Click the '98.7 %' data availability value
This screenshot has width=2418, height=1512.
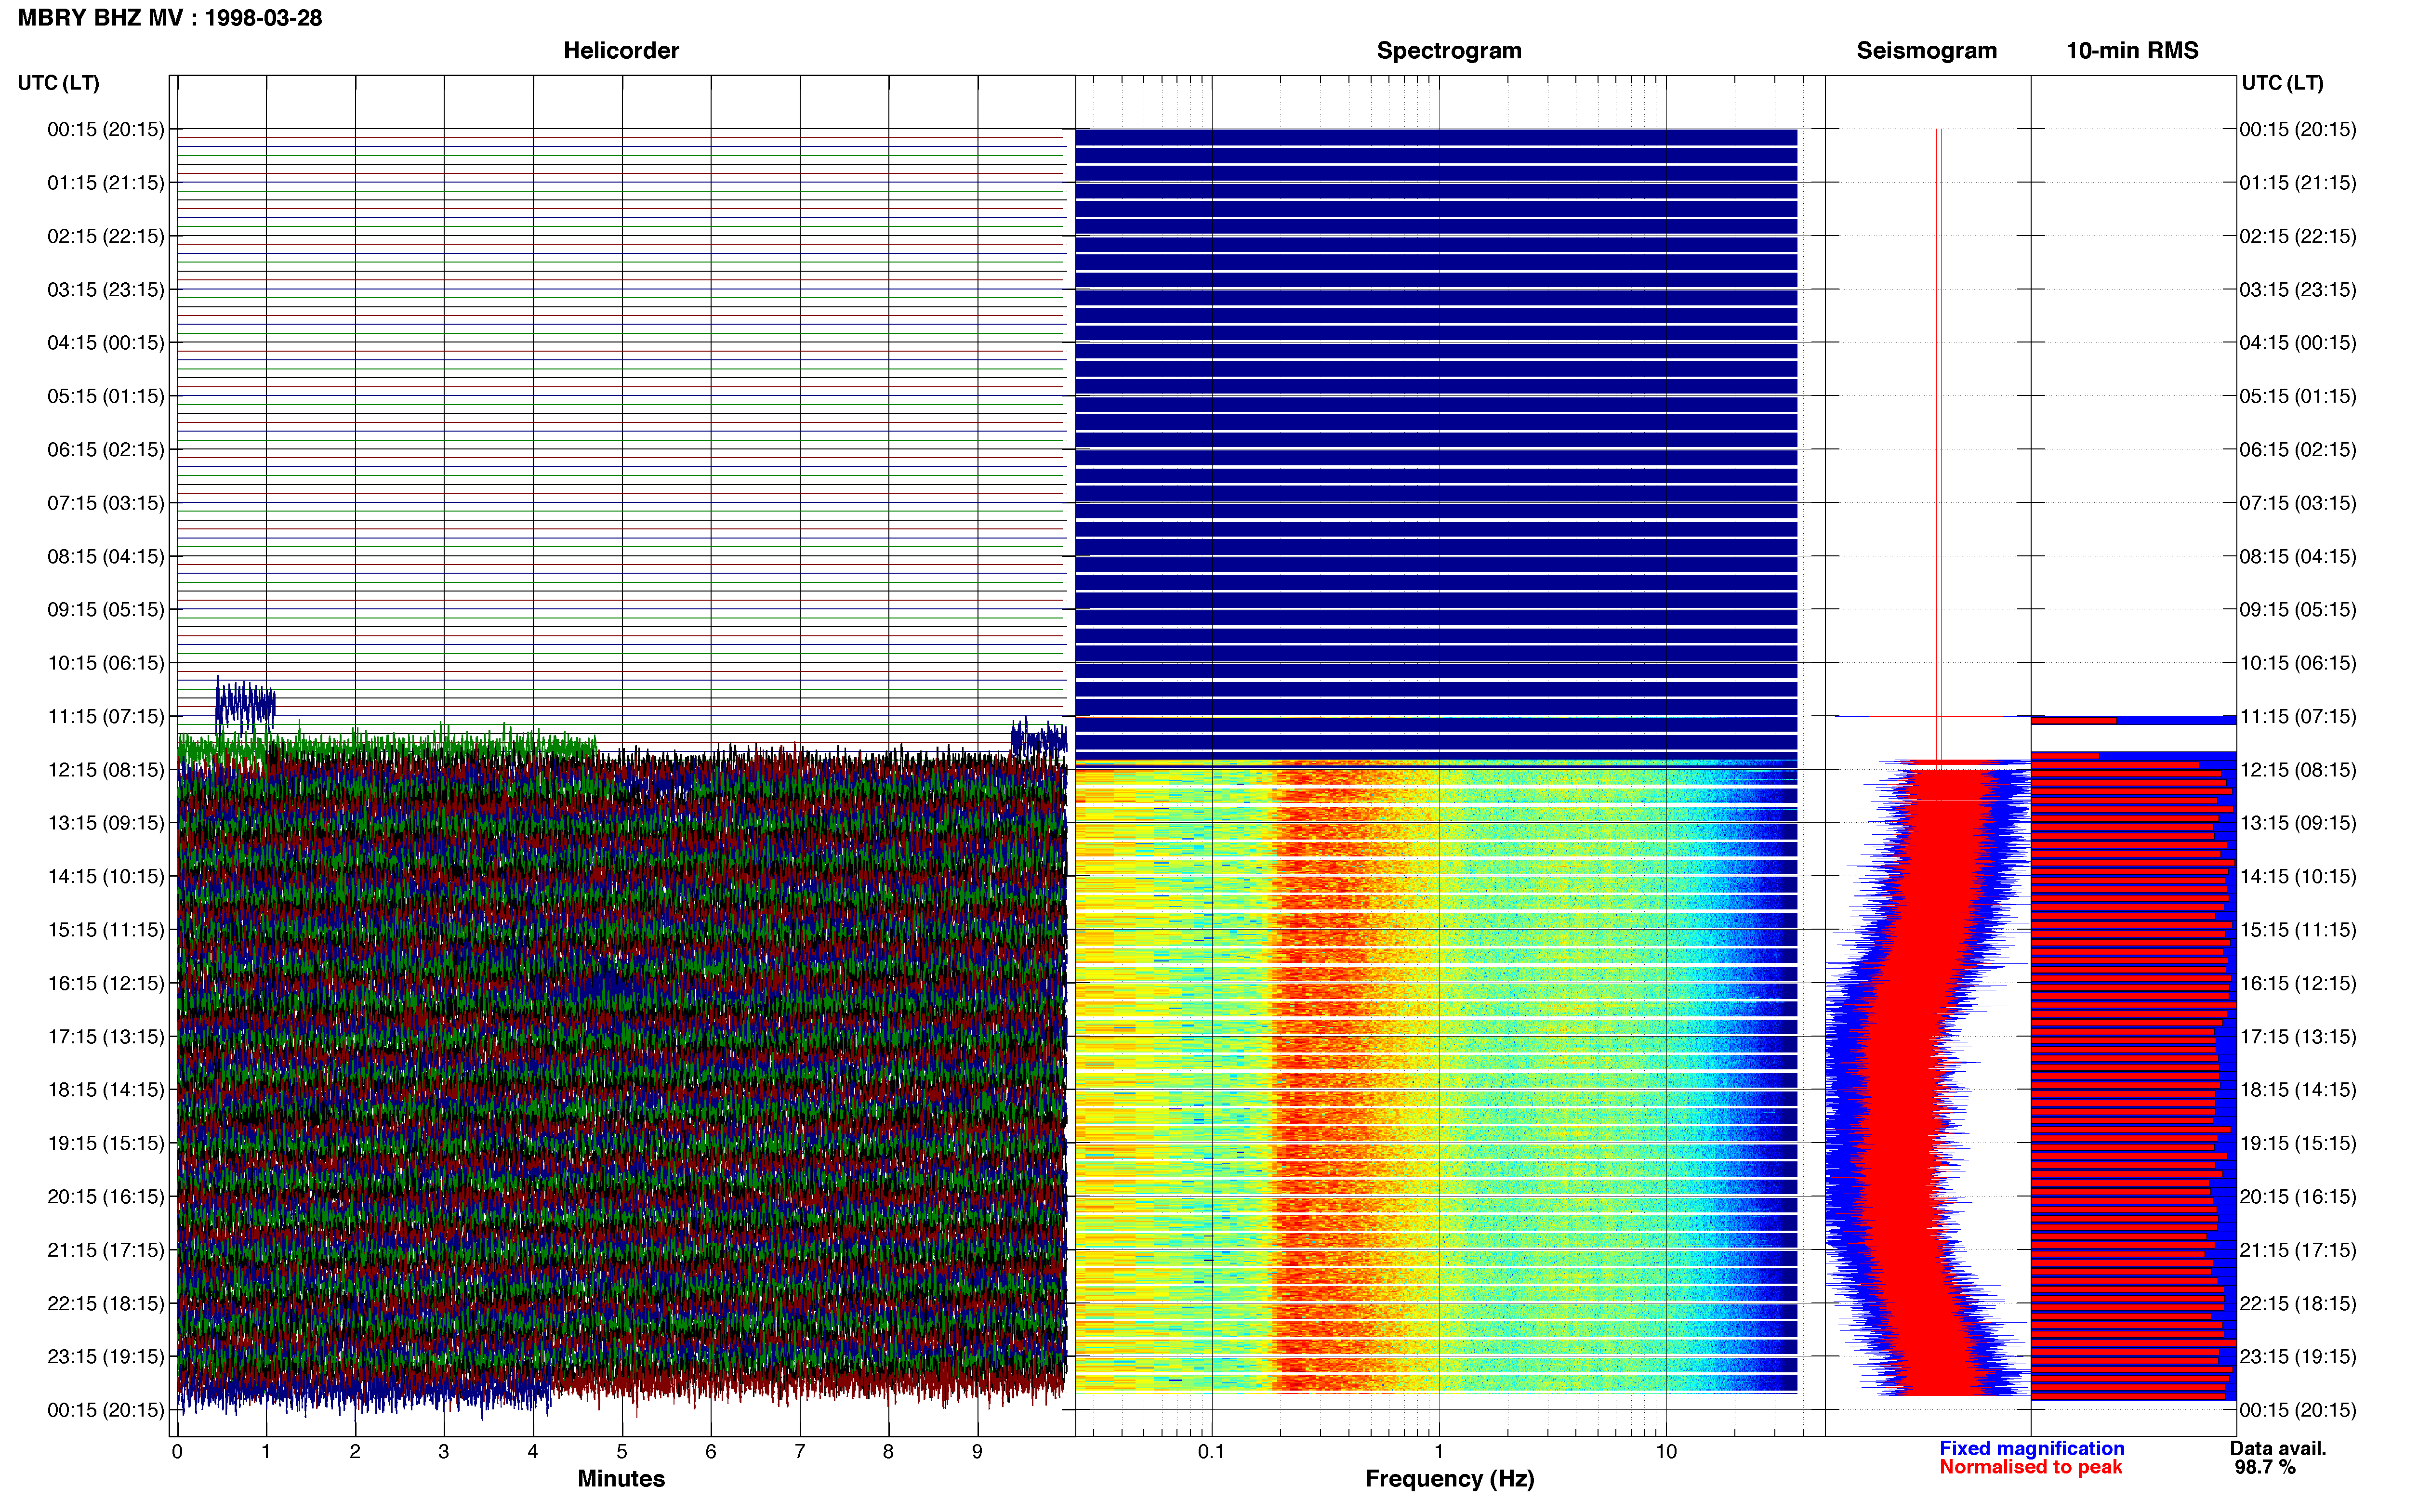tap(2265, 1468)
